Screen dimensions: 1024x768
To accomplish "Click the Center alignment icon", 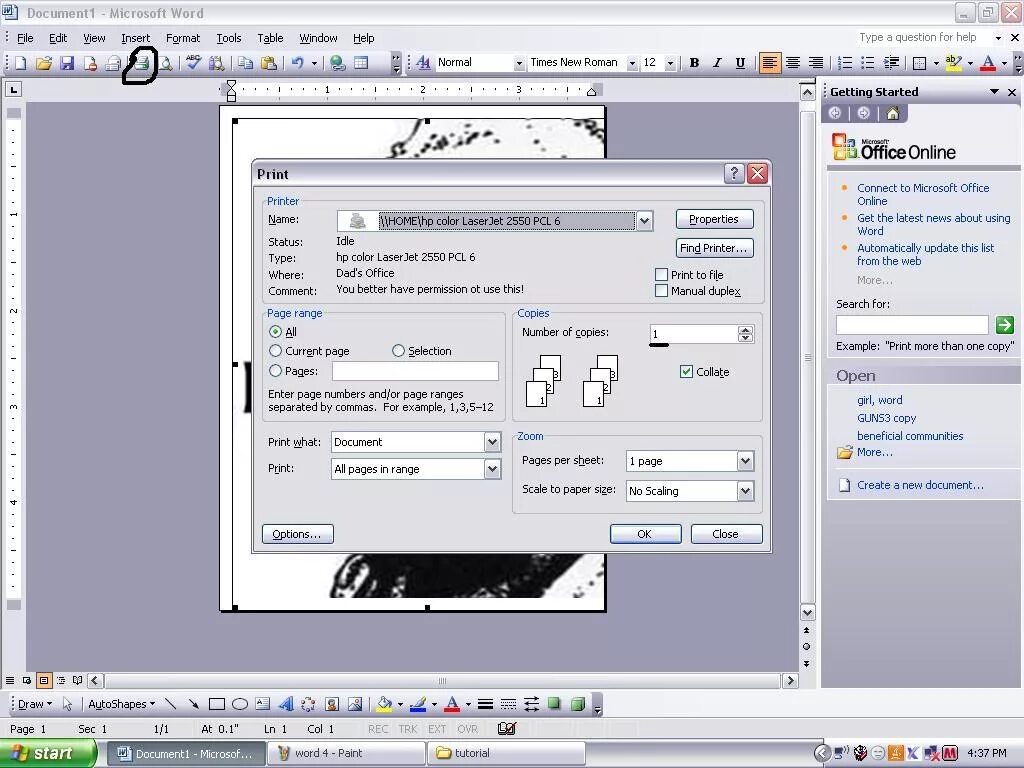I will point(793,63).
